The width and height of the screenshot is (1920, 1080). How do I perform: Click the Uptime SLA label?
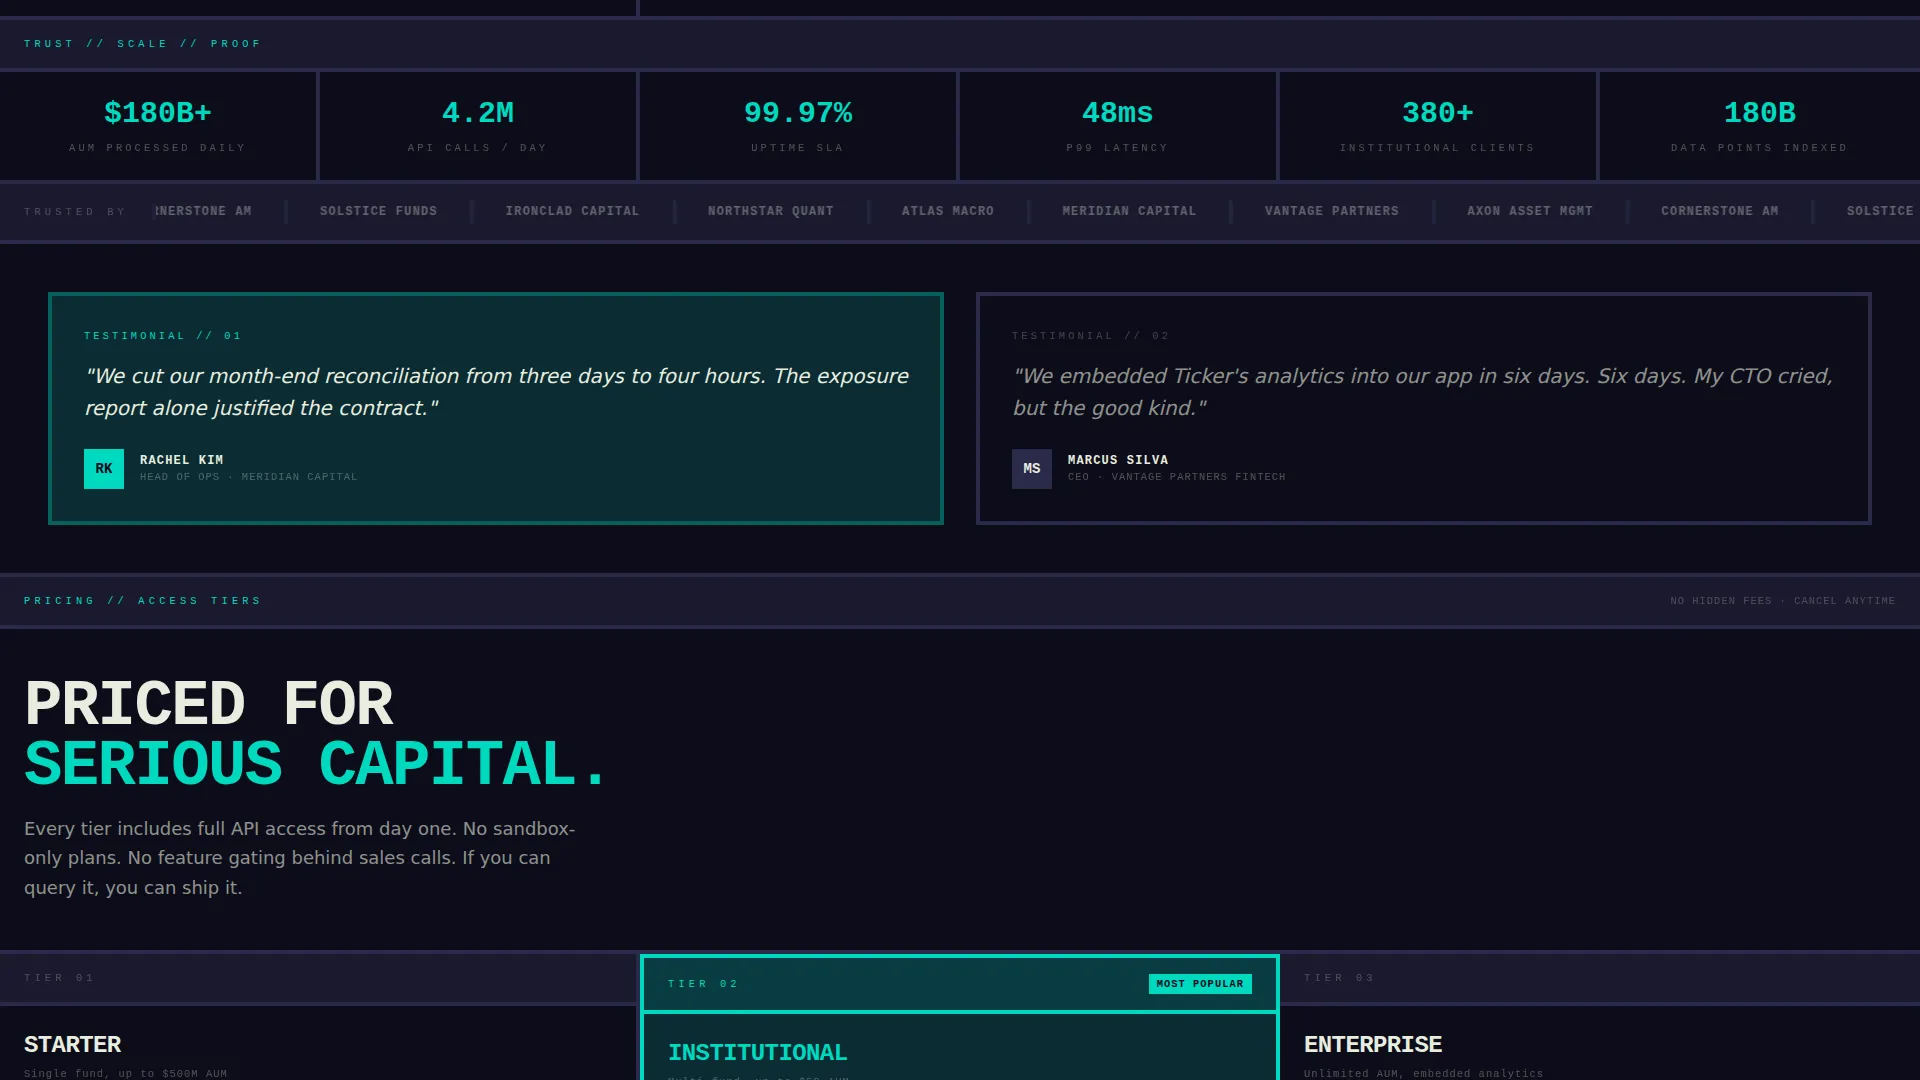coord(798,148)
